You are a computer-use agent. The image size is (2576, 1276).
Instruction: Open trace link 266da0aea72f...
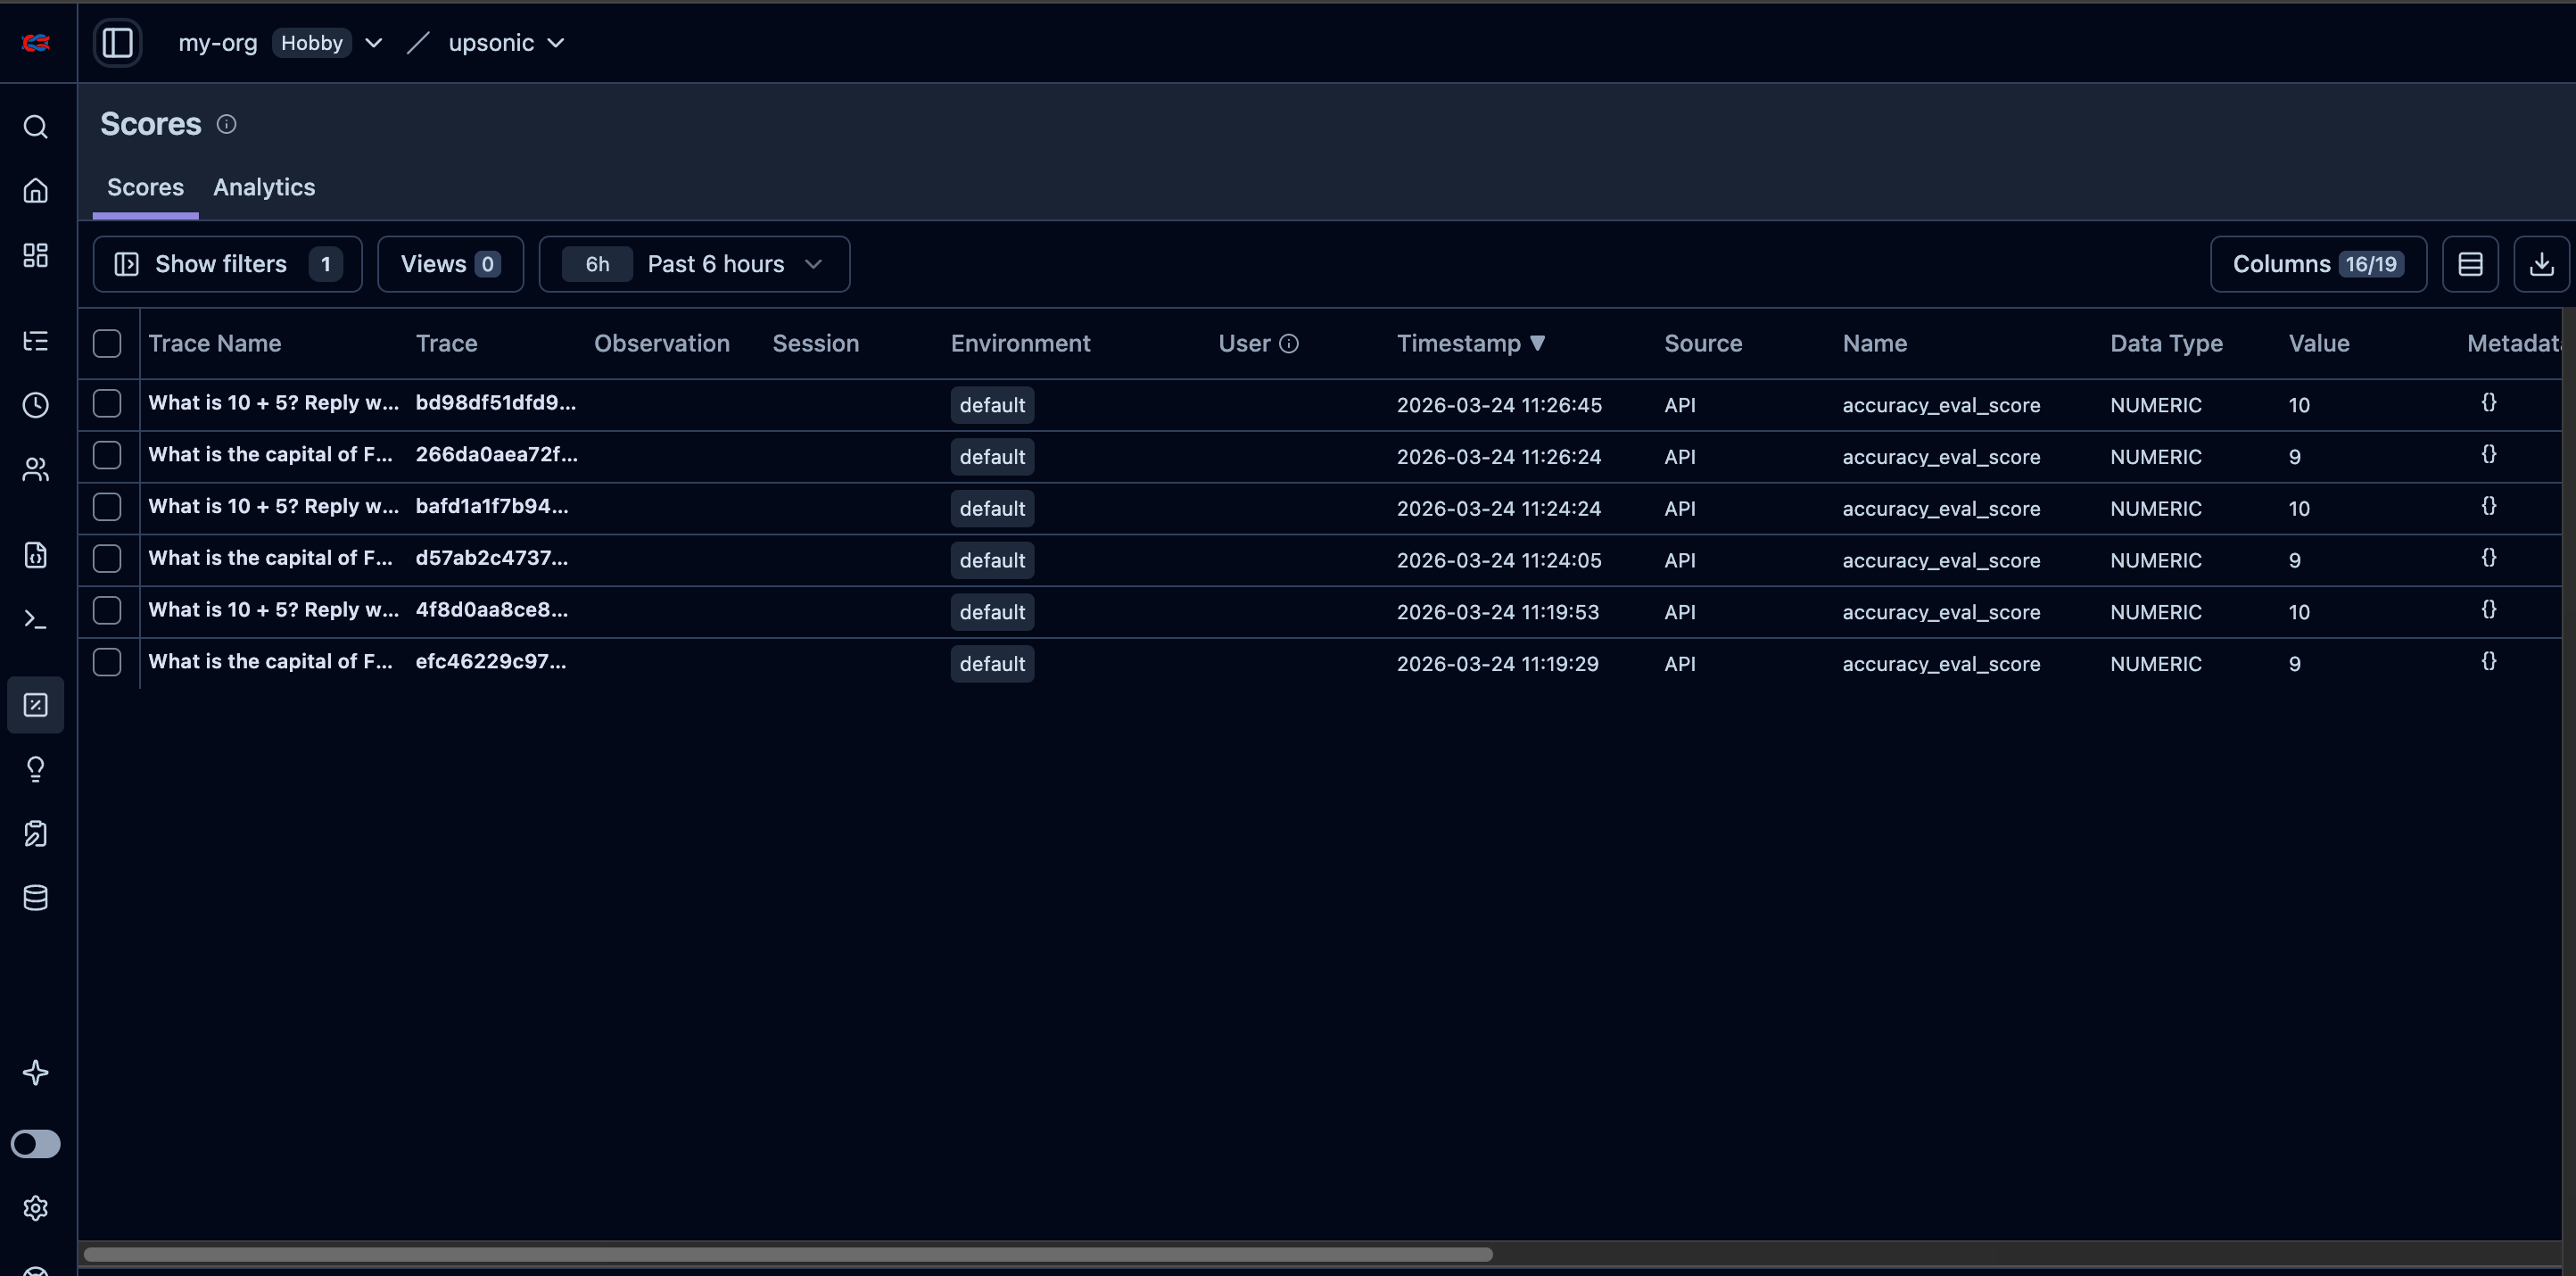496,455
